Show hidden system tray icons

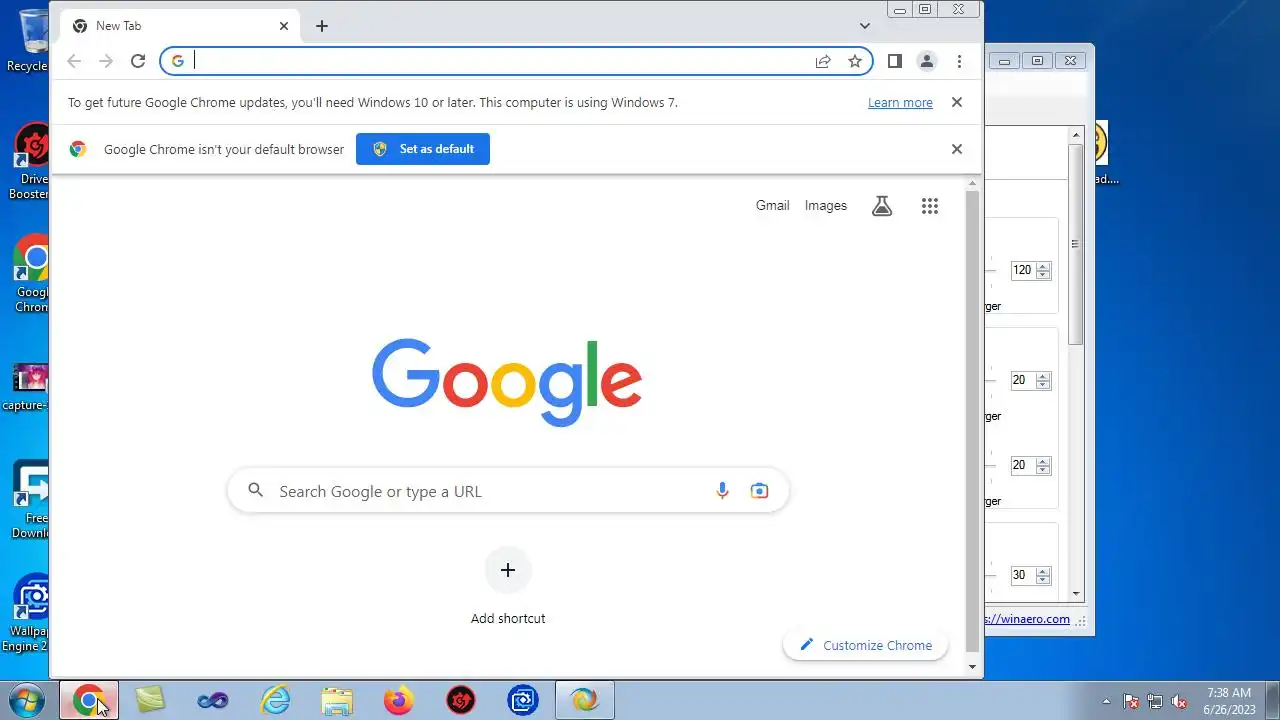tap(1106, 701)
